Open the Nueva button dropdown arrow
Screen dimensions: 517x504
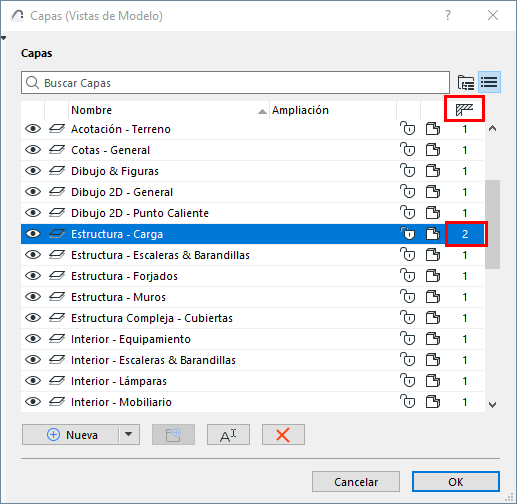129,434
